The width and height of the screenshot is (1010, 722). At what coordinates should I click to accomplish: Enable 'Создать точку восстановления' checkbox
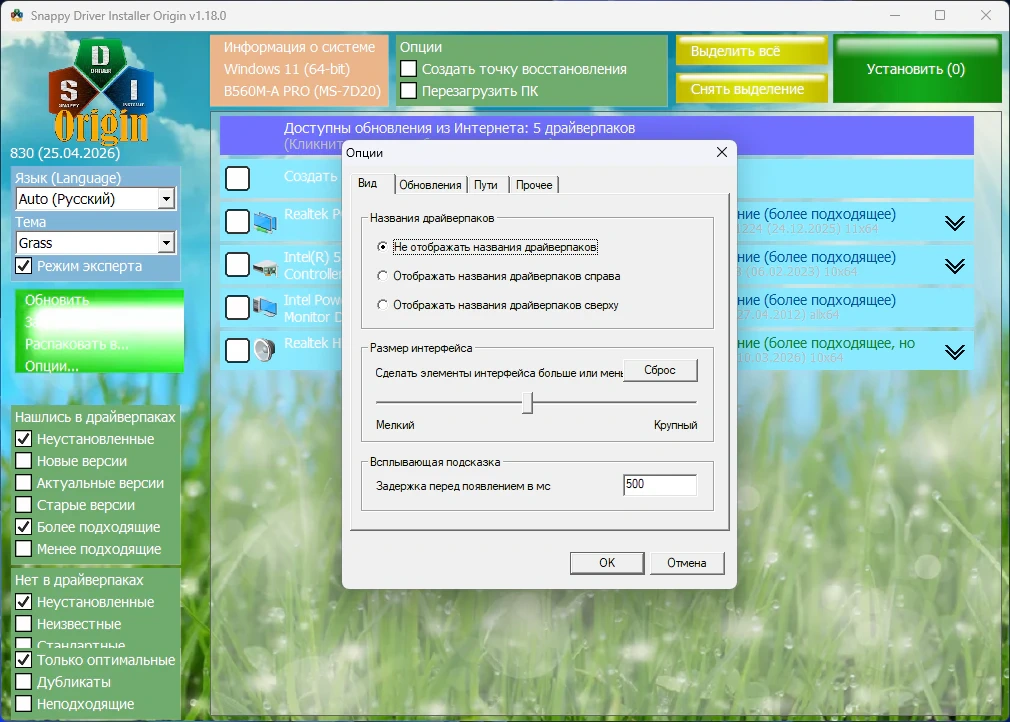tap(408, 69)
